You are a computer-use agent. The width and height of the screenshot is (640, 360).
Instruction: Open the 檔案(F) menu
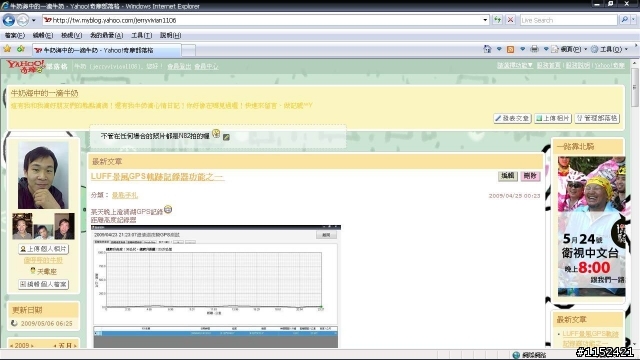pyautogui.click(x=15, y=36)
